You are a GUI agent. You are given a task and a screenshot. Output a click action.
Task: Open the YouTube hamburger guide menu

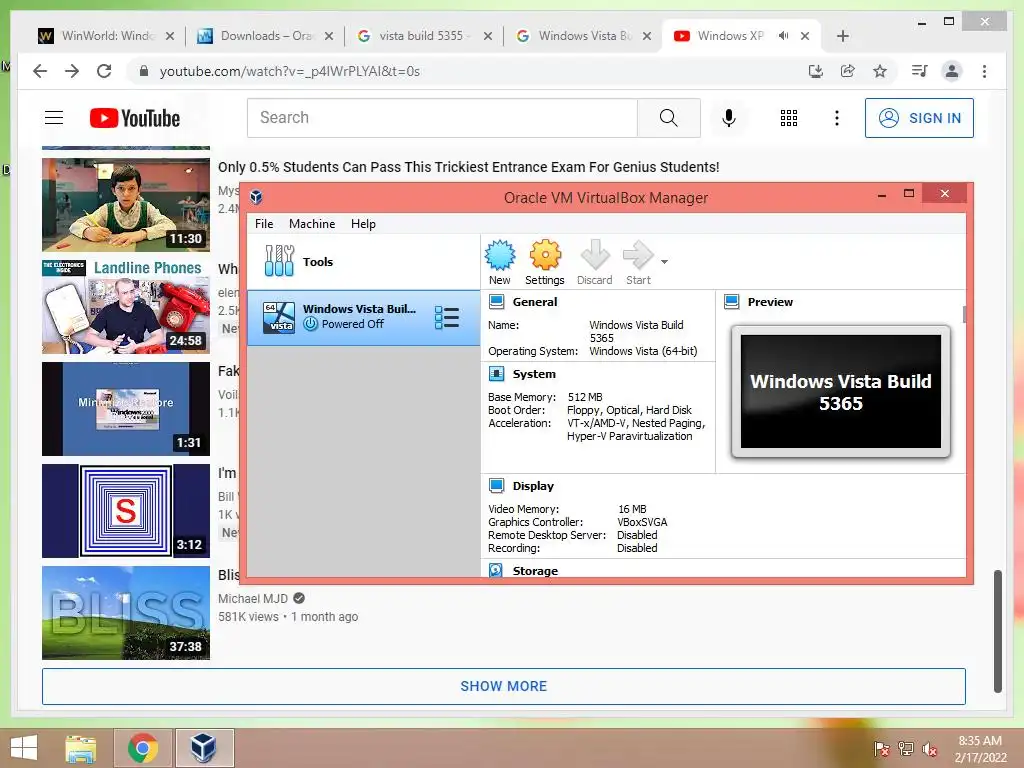[54, 118]
